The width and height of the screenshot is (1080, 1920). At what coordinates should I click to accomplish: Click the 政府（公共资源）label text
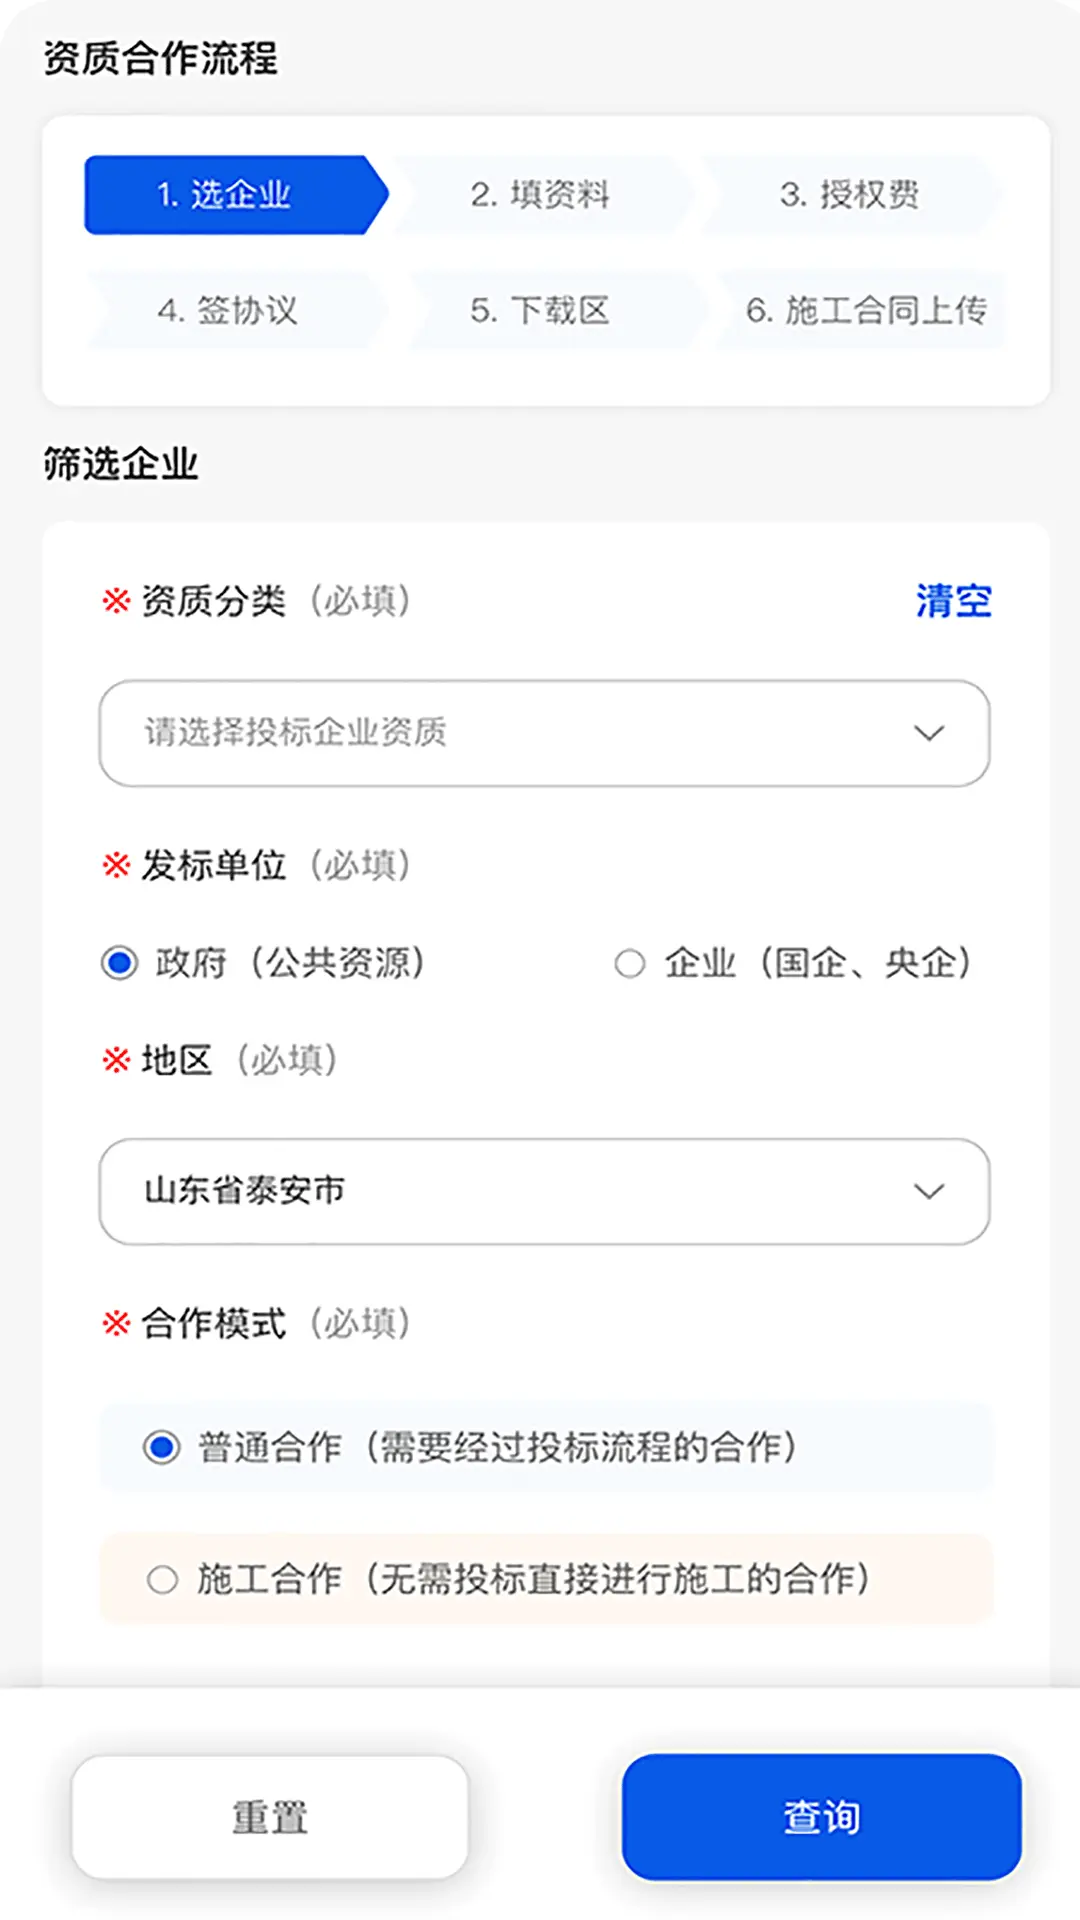(290, 964)
